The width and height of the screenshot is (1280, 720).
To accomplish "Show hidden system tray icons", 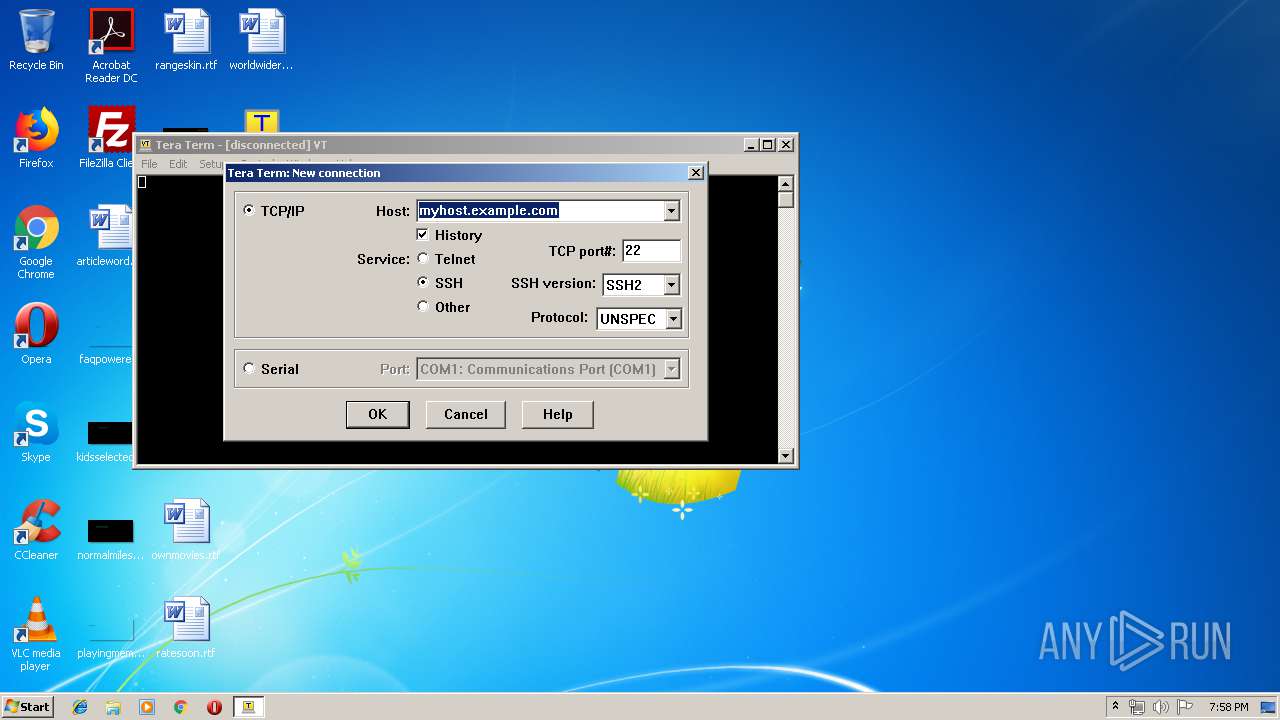I will click(1115, 707).
